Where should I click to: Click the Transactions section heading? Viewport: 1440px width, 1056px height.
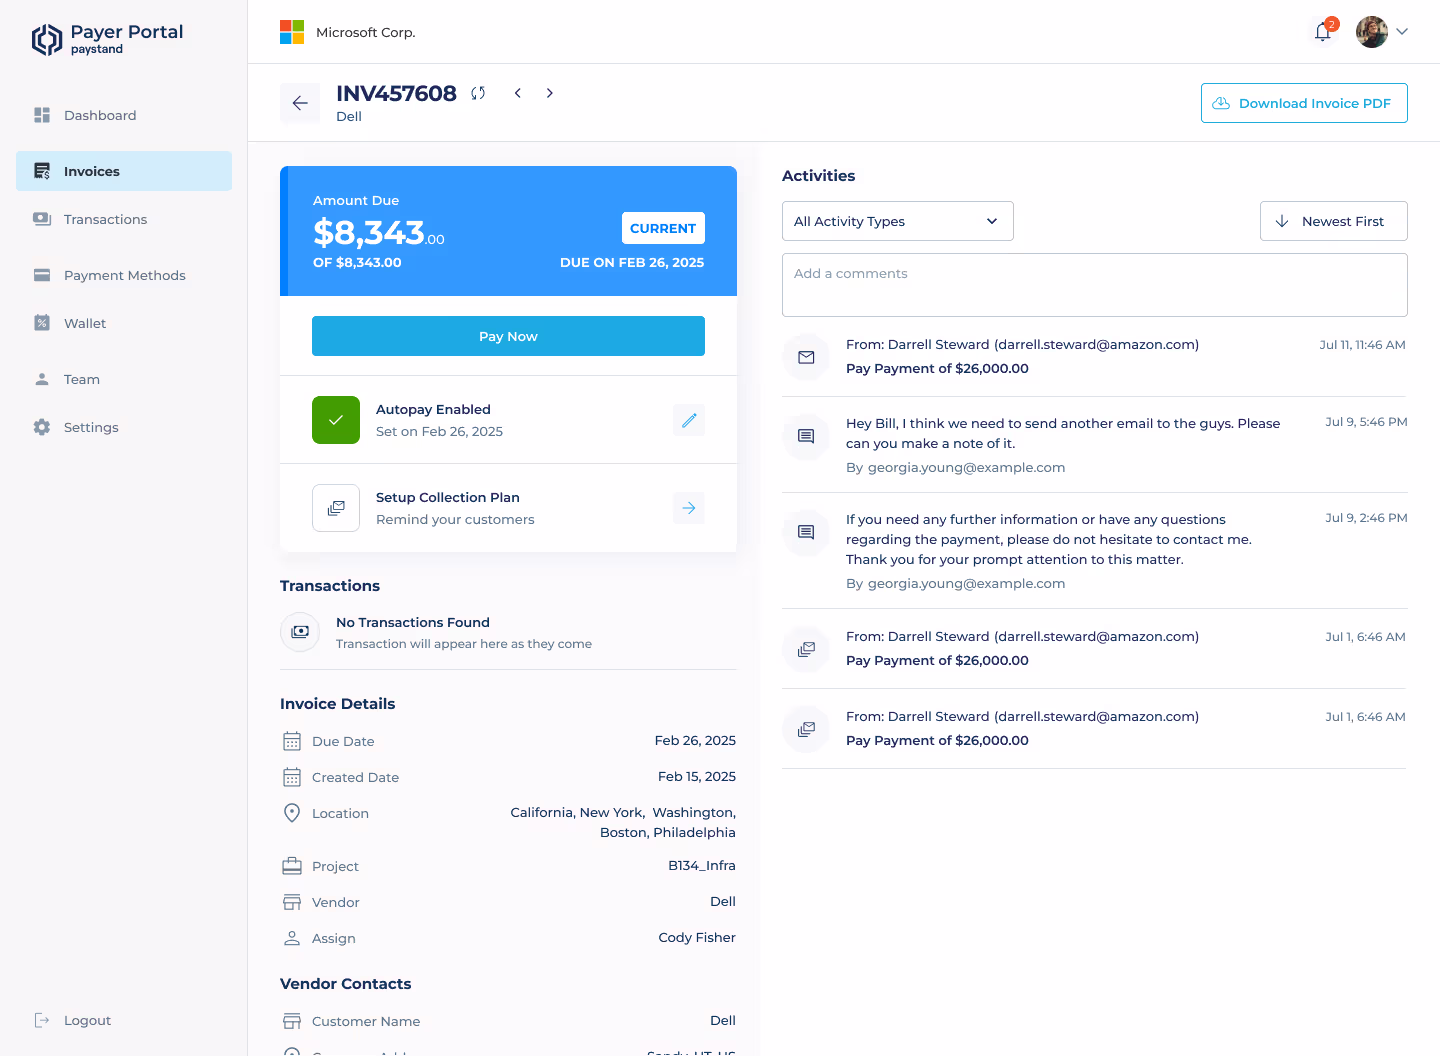(330, 585)
